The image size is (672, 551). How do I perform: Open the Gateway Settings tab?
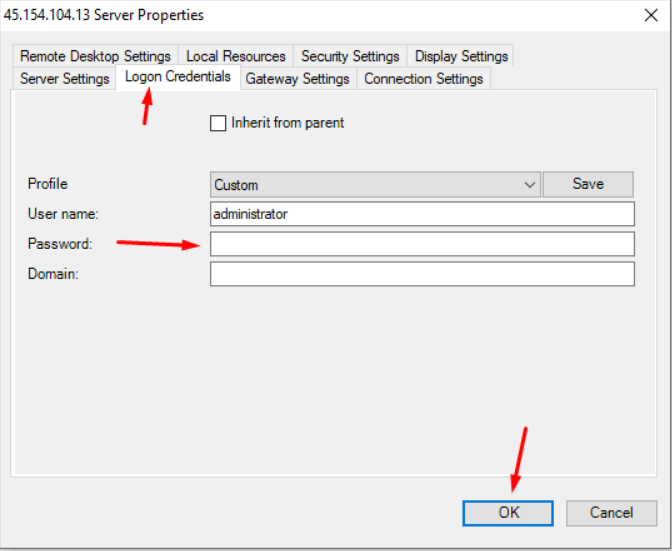[297, 78]
